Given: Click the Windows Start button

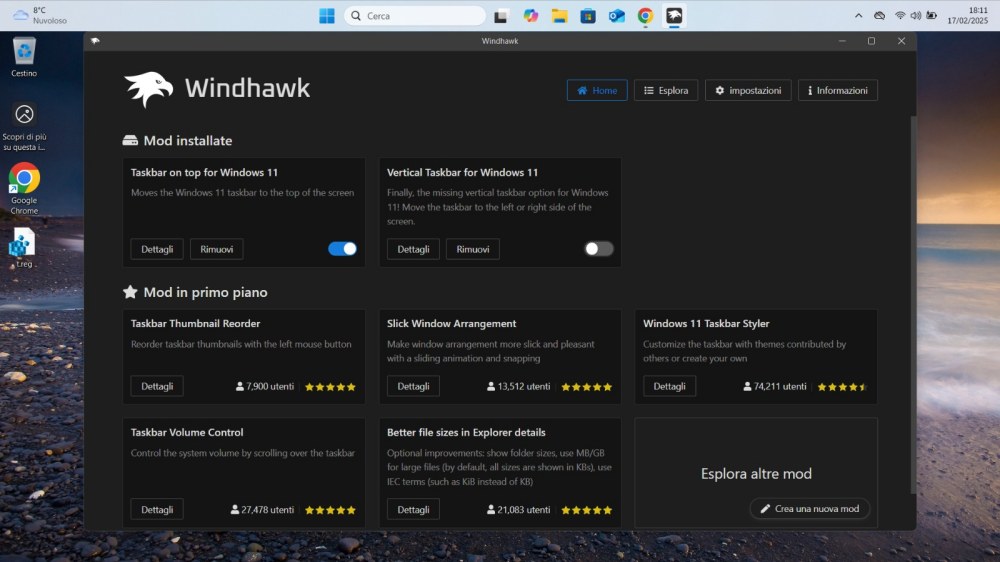Looking at the screenshot, I should coord(327,16).
